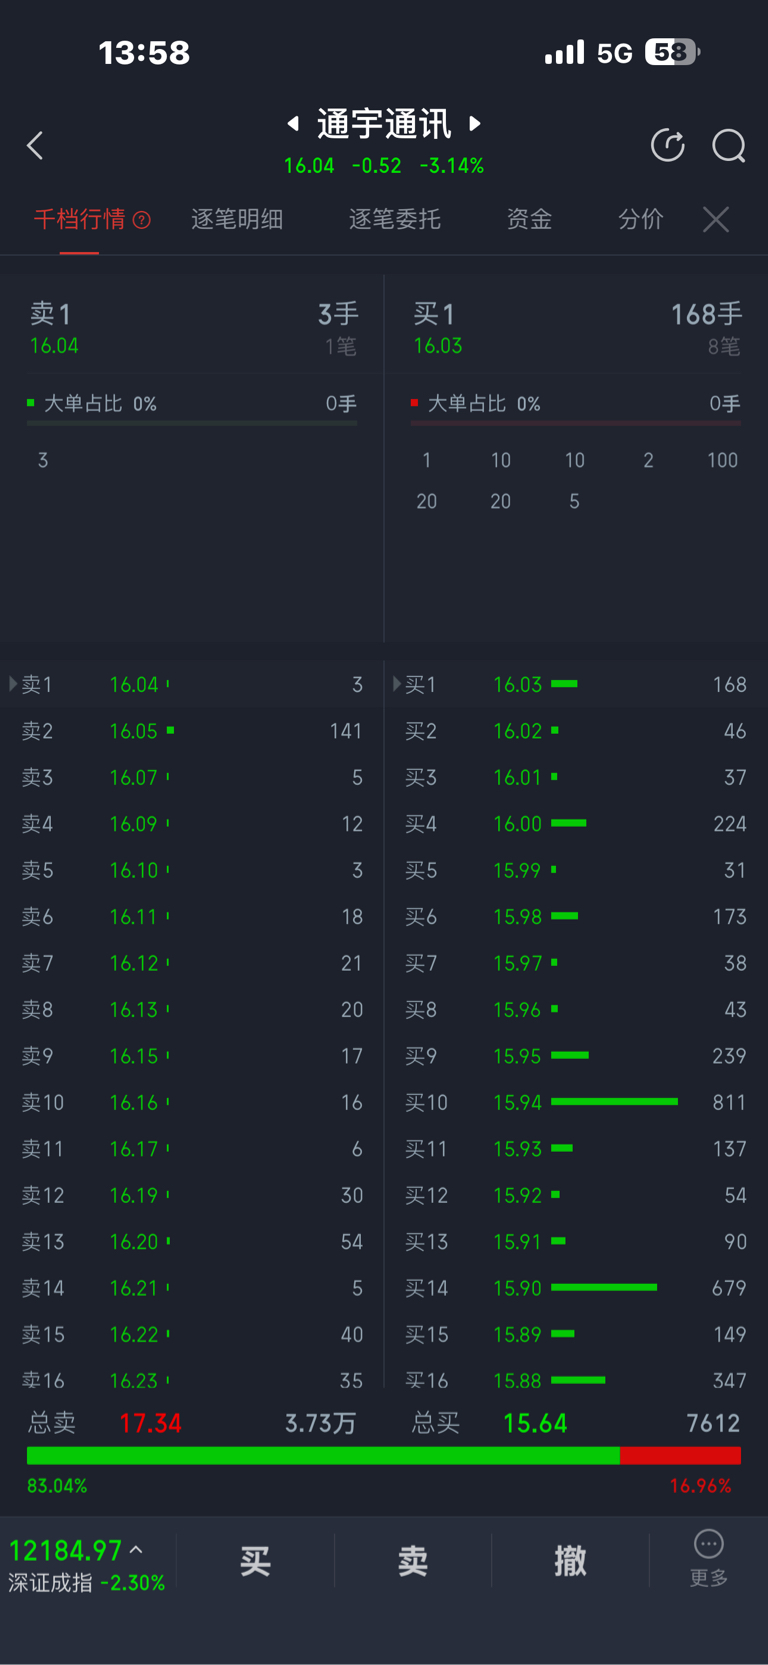Close the panel with the X icon

pos(716,219)
